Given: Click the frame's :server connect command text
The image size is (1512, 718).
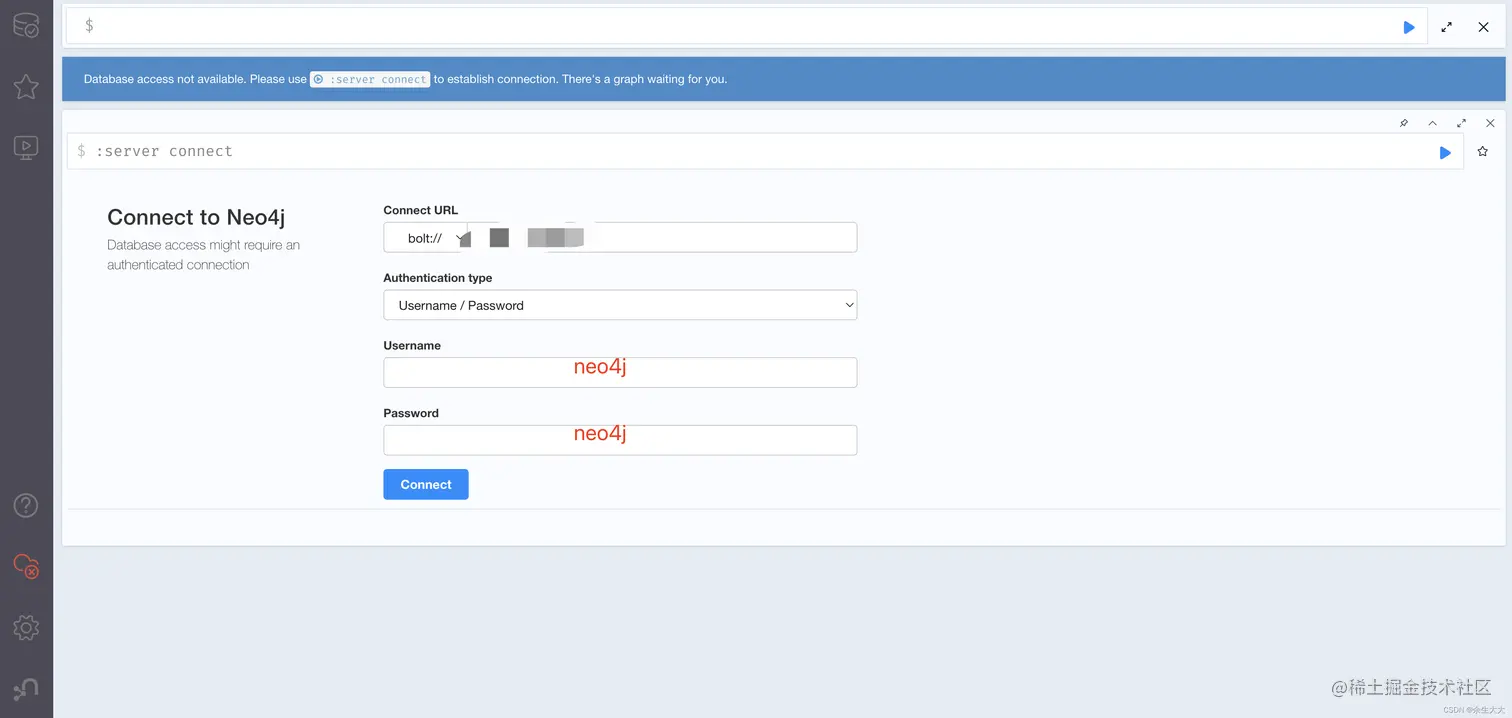Looking at the screenshot, I should click(164, 151).
